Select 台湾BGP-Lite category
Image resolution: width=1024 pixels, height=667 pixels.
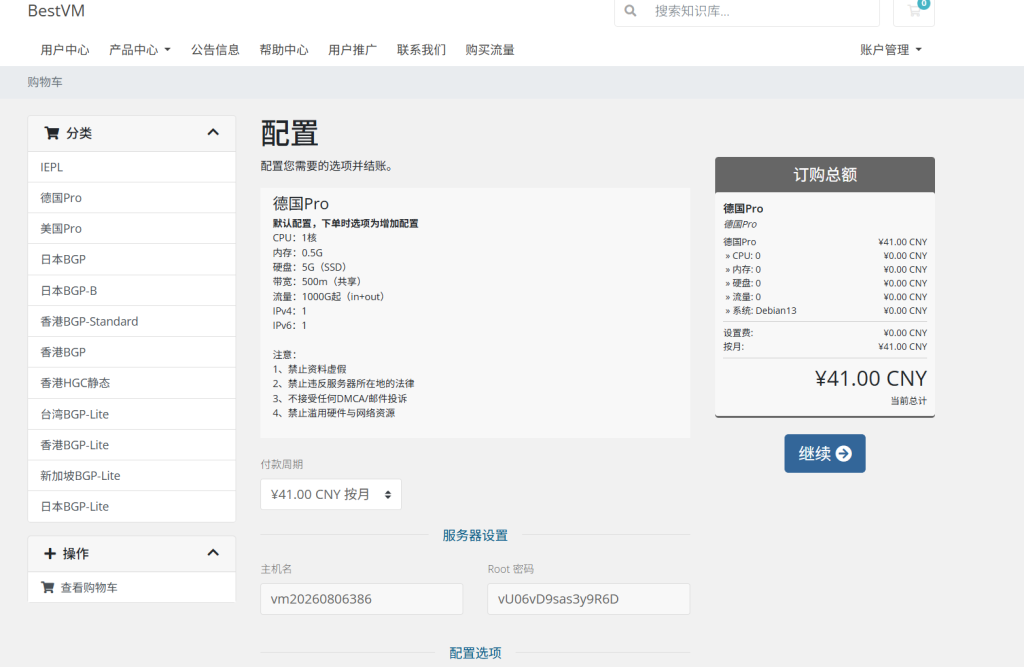pos(132,414)
